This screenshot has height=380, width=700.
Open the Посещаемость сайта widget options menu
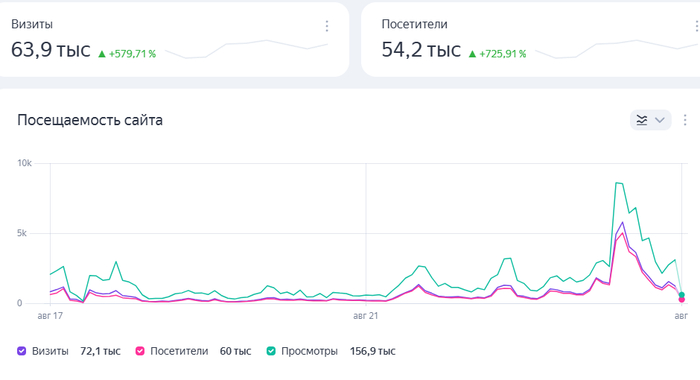click(685, 120)
